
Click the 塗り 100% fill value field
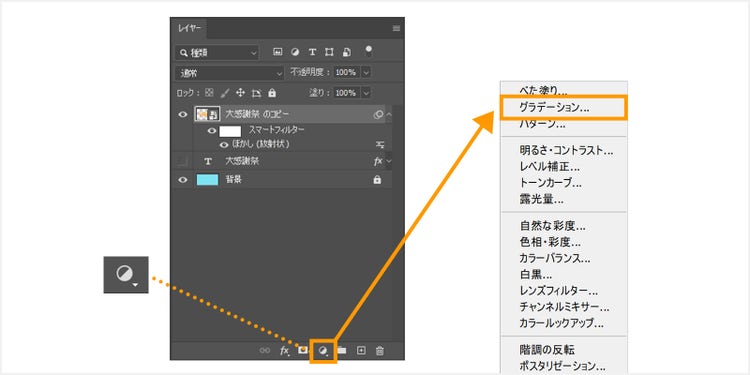pyautogui.click(x=346, y=93)
